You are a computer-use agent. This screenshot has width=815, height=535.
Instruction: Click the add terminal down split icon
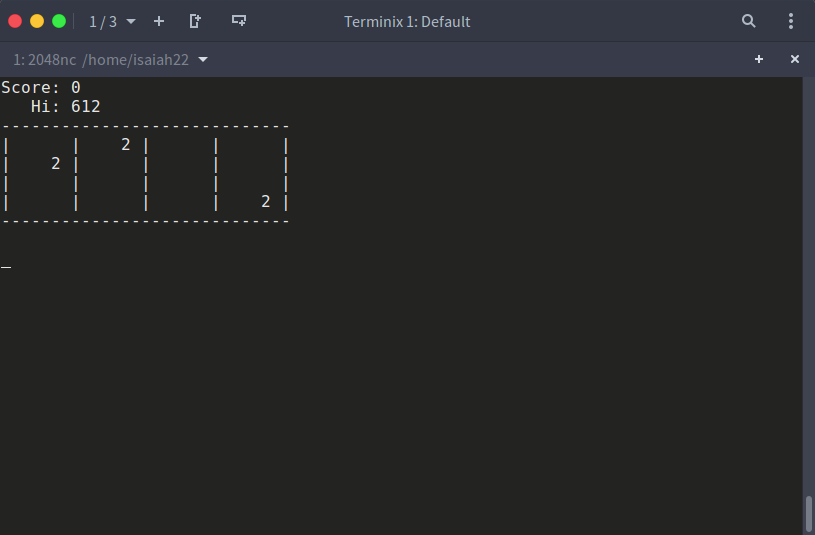[239, 21]
